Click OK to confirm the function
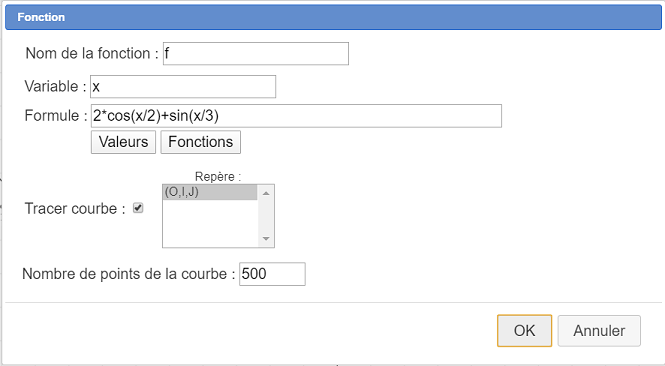The height and width of the screenshot is (366, 665). (x=524, y=330)
